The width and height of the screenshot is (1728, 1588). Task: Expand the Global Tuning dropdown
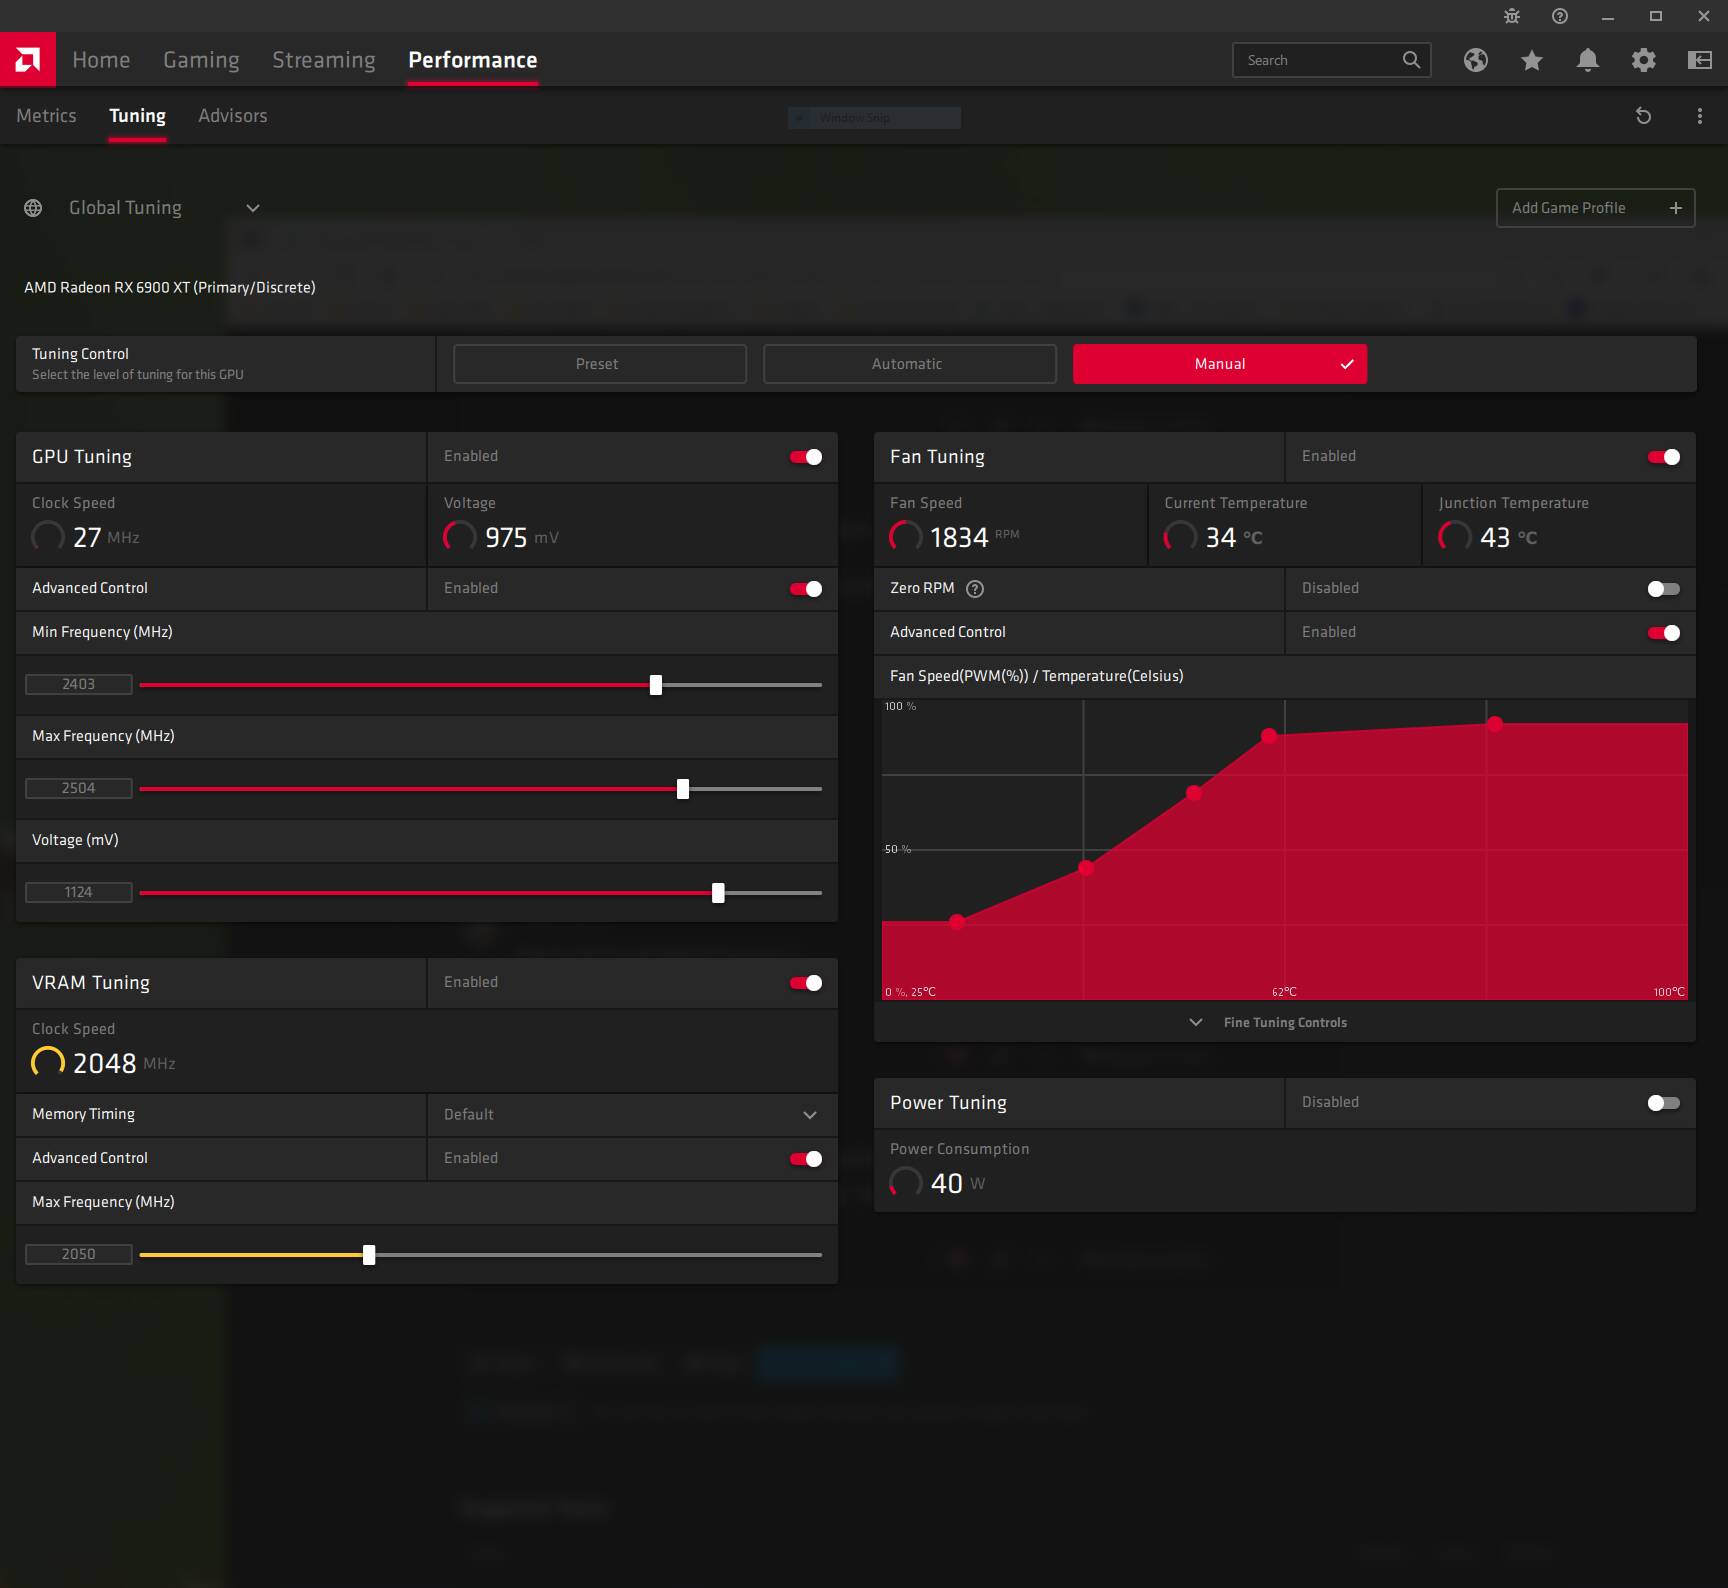click(x=253, y=208)
